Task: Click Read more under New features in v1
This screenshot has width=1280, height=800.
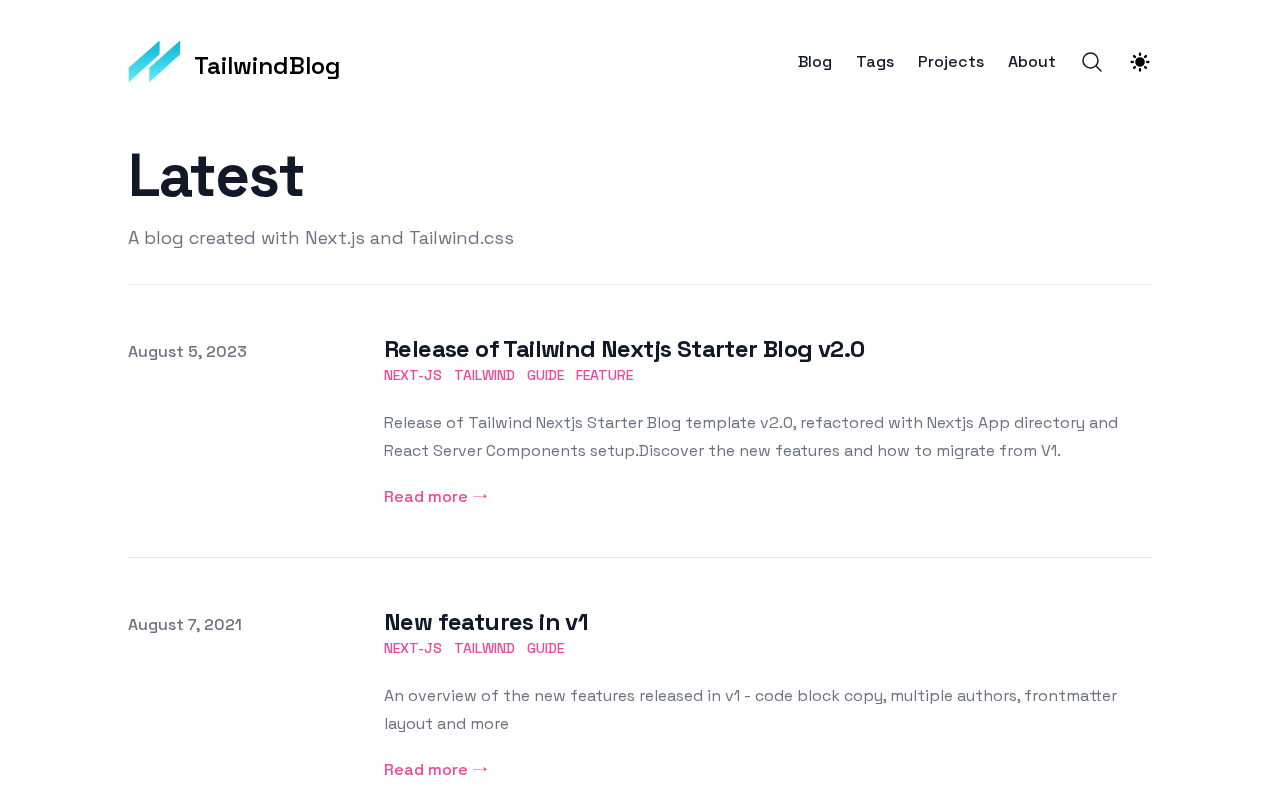Action: [x=436, y=770]
